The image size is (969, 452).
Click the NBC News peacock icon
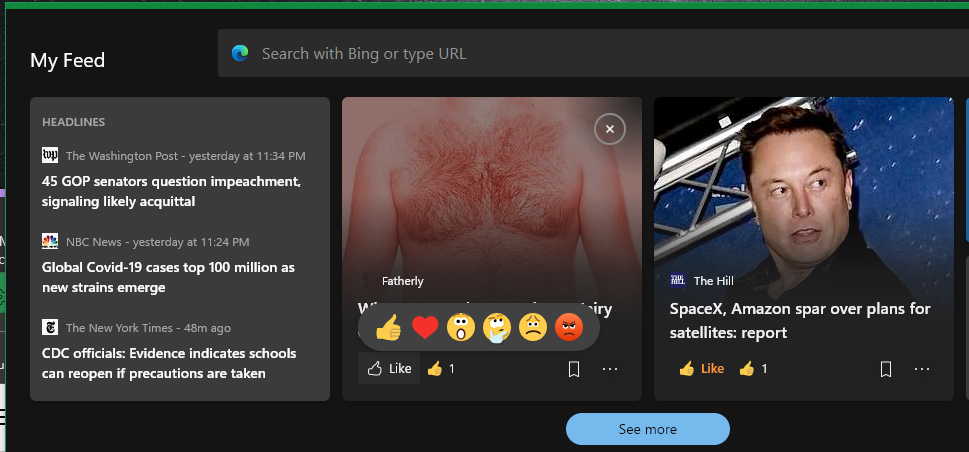50,241
